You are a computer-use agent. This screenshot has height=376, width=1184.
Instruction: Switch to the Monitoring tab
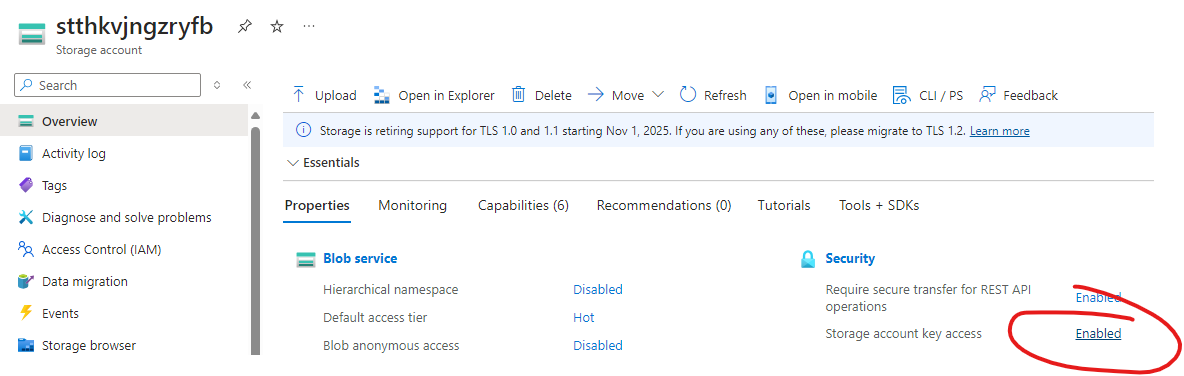pyautogui.click(x=412, y=205)
